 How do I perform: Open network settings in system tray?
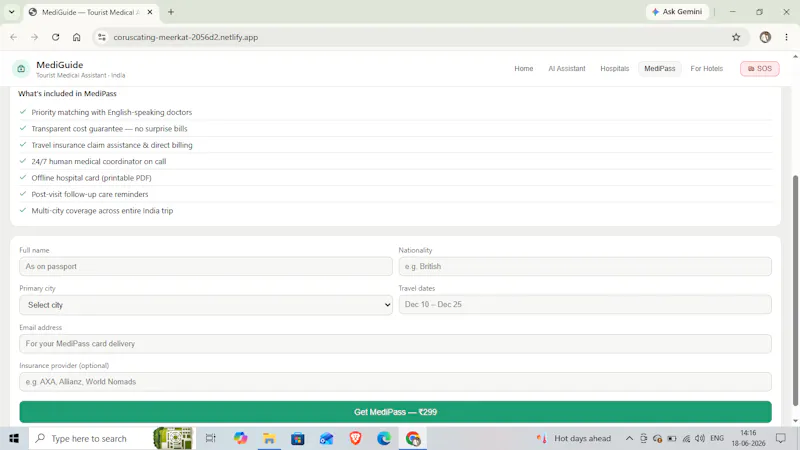pos(686,438)
